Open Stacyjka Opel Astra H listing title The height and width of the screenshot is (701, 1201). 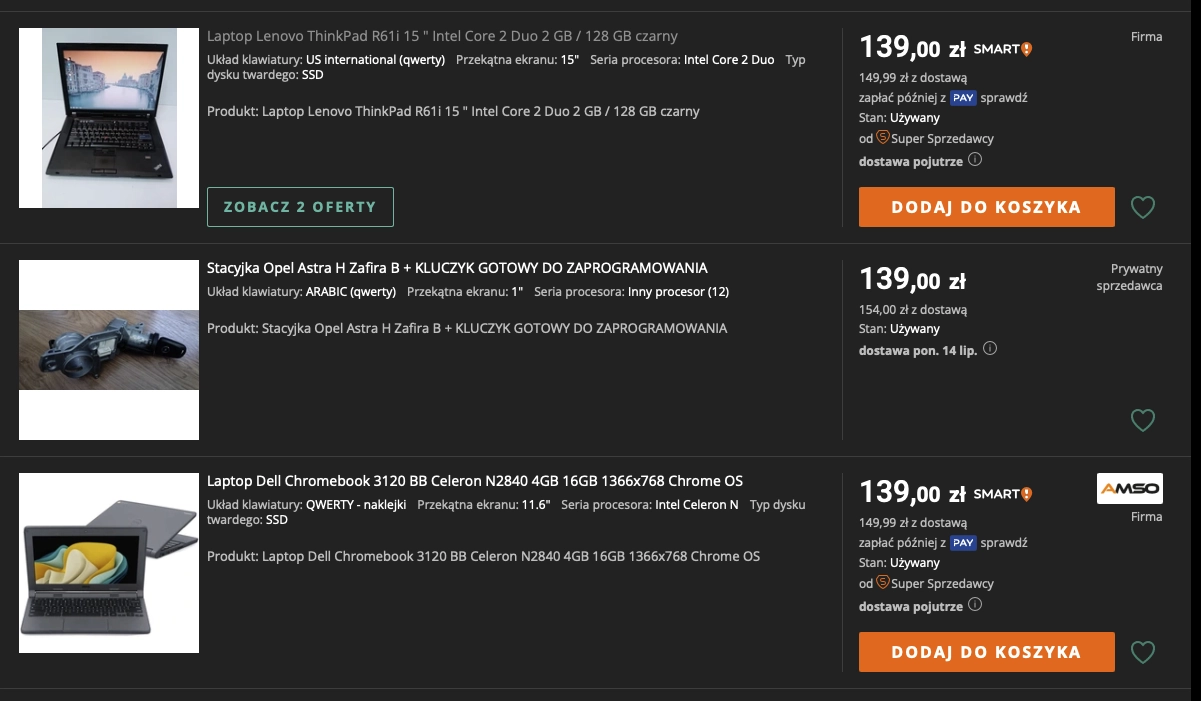click(457, 268)
